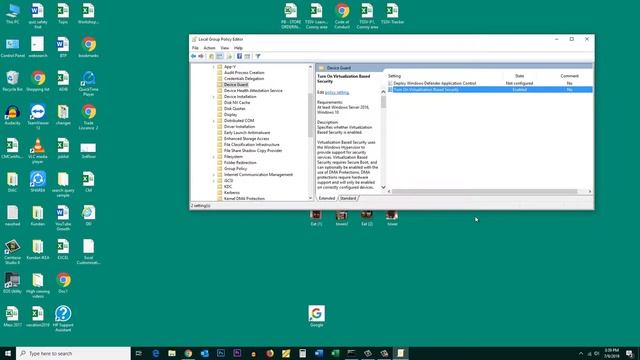Expand the App-V tree node arrow

point(213,67)
